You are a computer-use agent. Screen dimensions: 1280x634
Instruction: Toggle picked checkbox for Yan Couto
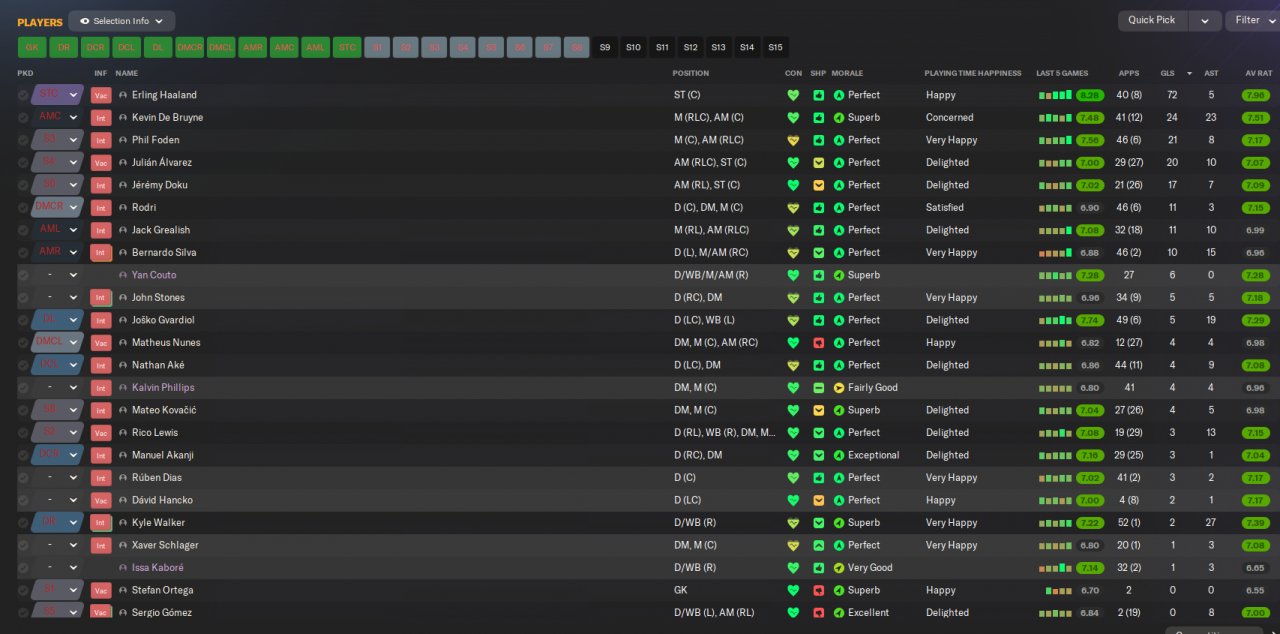coord(23,275)
